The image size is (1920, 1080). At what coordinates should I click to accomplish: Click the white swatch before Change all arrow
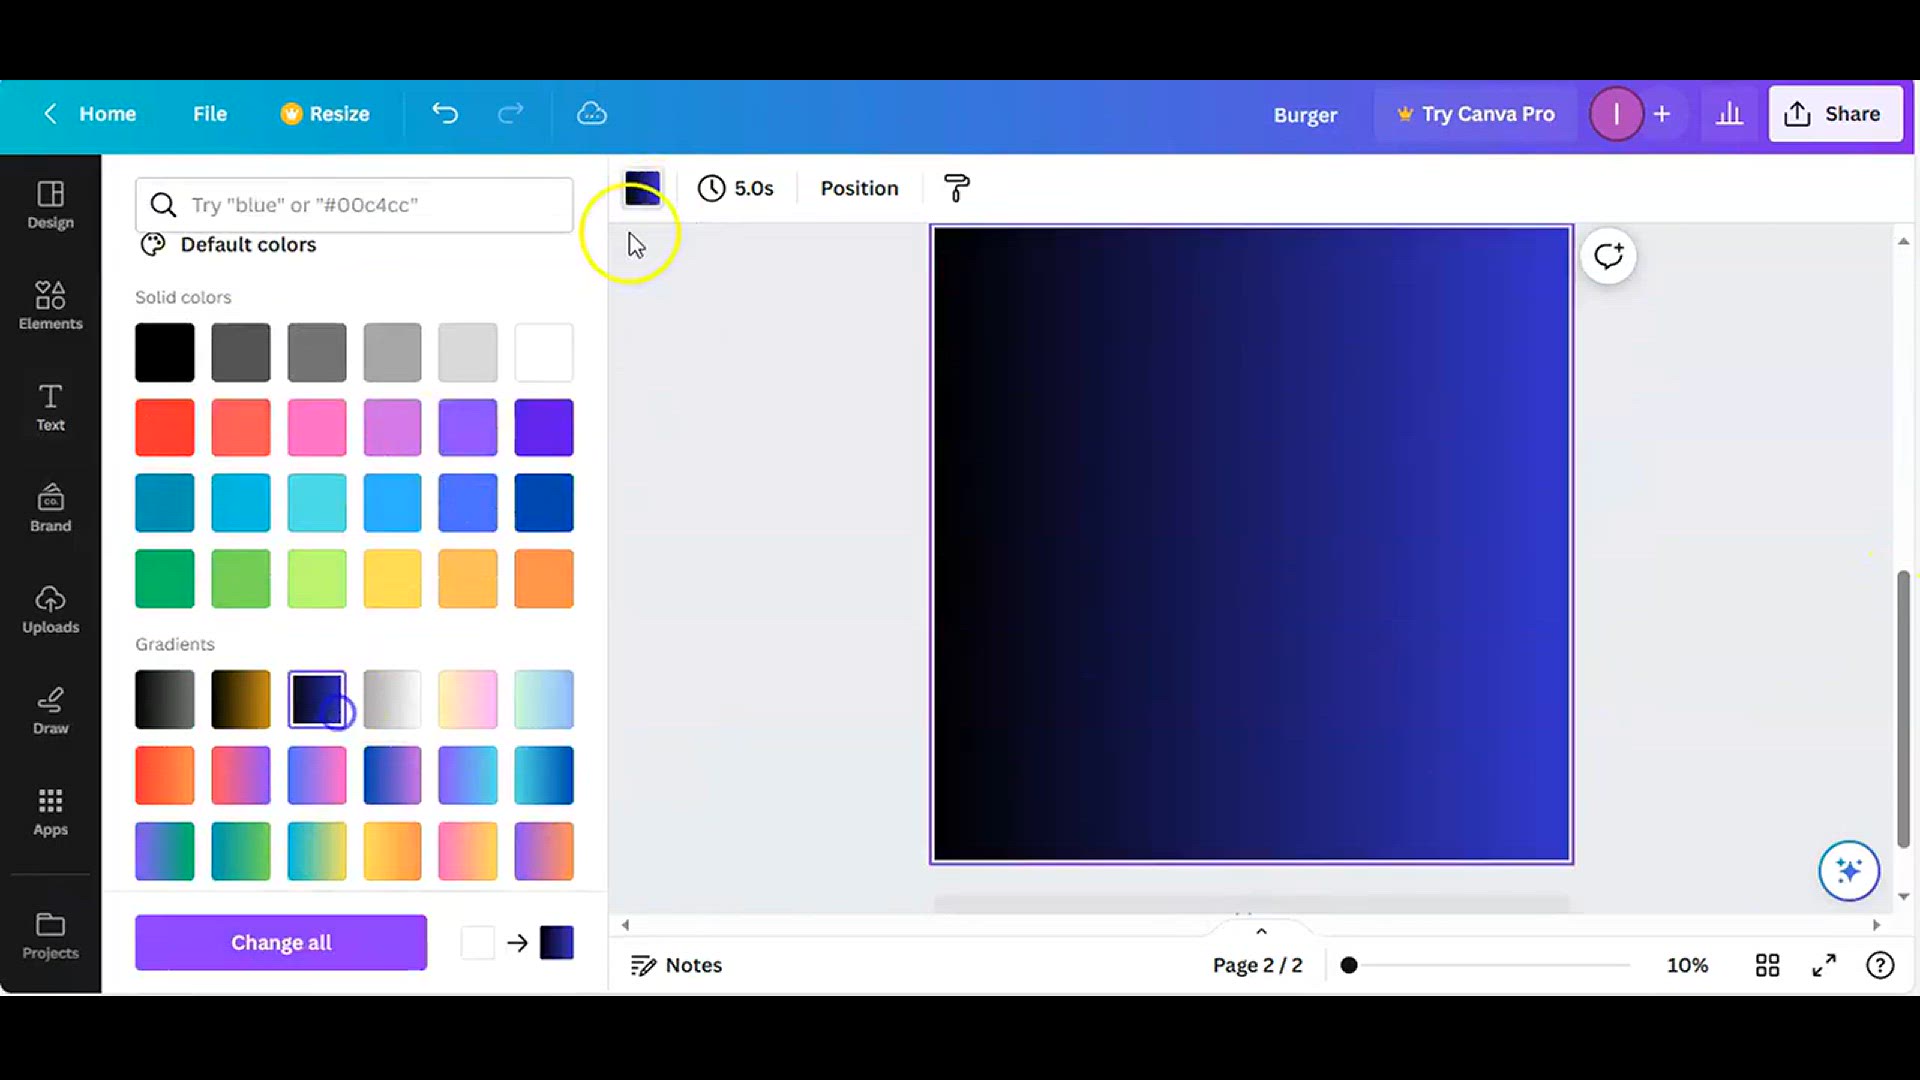click(x=478, y=943)
